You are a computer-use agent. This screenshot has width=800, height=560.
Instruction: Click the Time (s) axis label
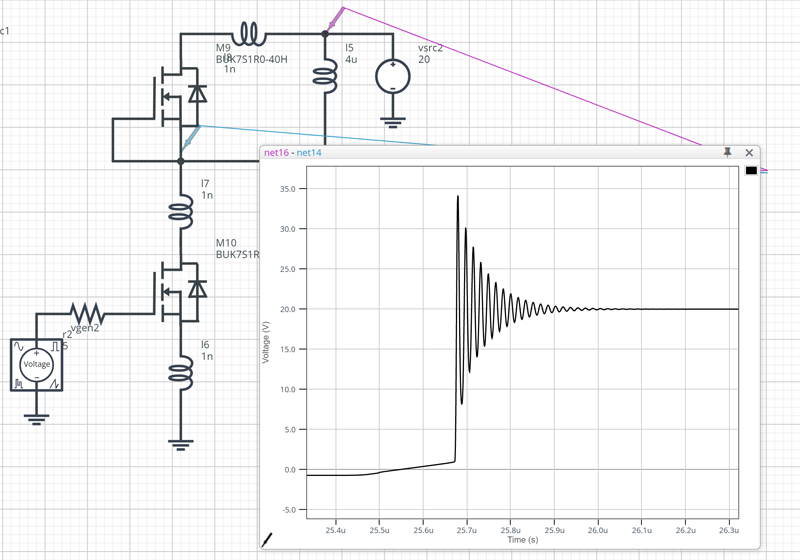coord(522,540)
